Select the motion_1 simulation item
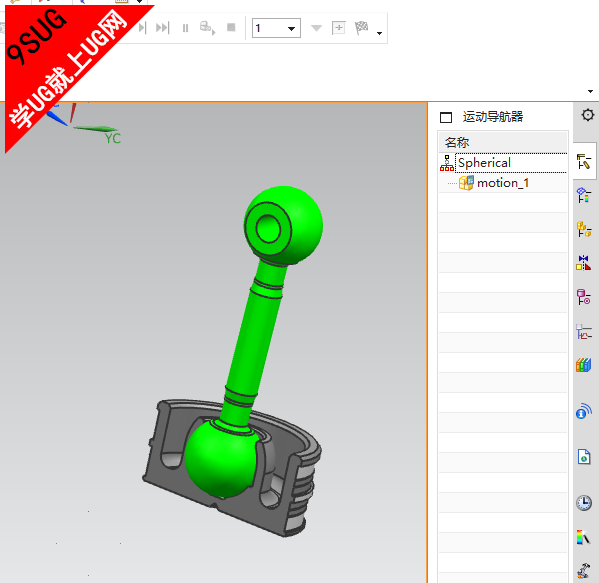Image resolution: width=599 pixels, height=583 pixels. [503, 183]
